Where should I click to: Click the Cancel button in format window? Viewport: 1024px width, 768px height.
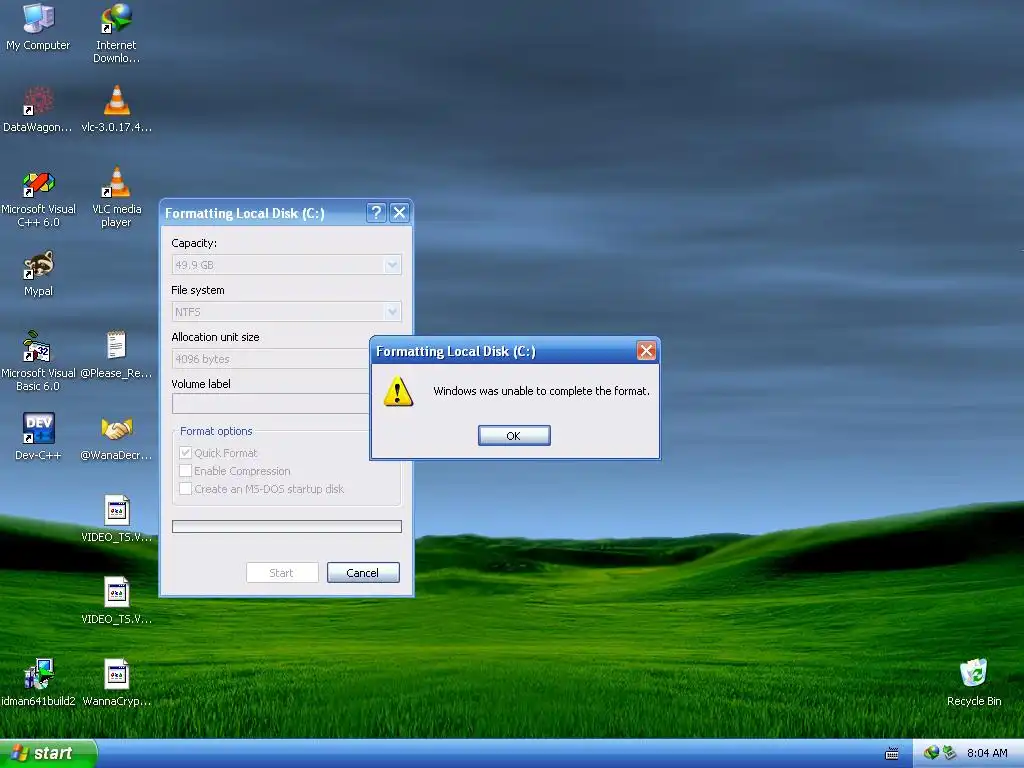[x=363, y=573]
